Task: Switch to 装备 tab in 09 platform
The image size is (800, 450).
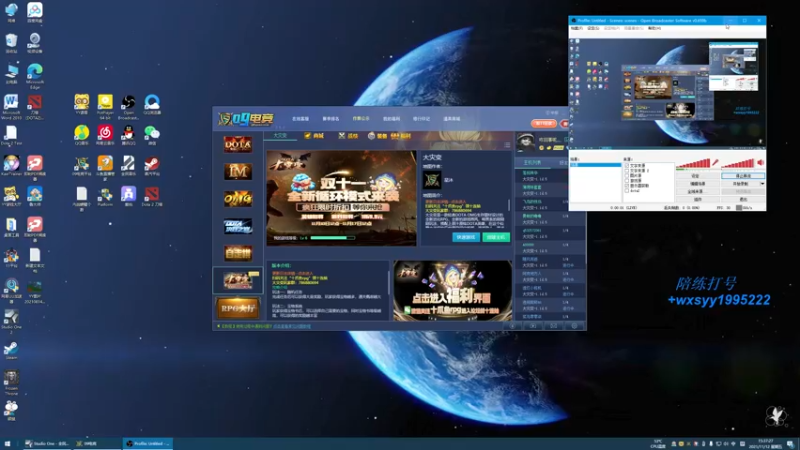Action: pyautogui.click(x=378, y=136)
